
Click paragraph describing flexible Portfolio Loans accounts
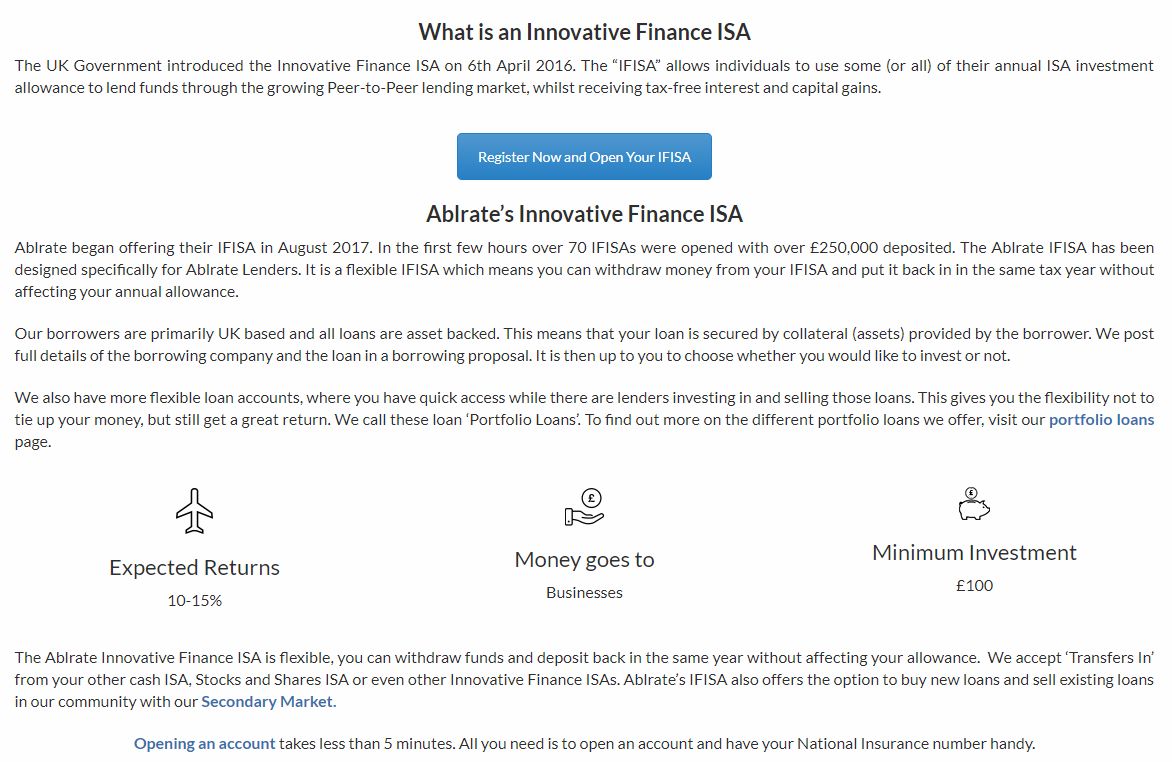tap(584, 420)
